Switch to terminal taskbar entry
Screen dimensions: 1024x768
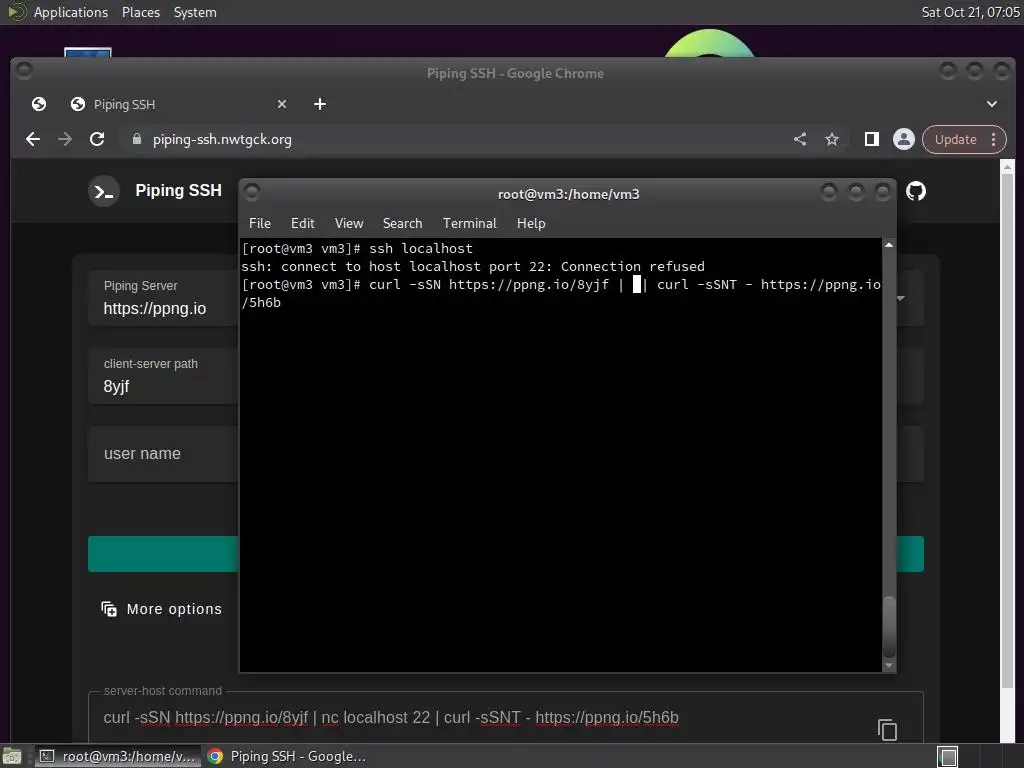[x=116, y=756]
